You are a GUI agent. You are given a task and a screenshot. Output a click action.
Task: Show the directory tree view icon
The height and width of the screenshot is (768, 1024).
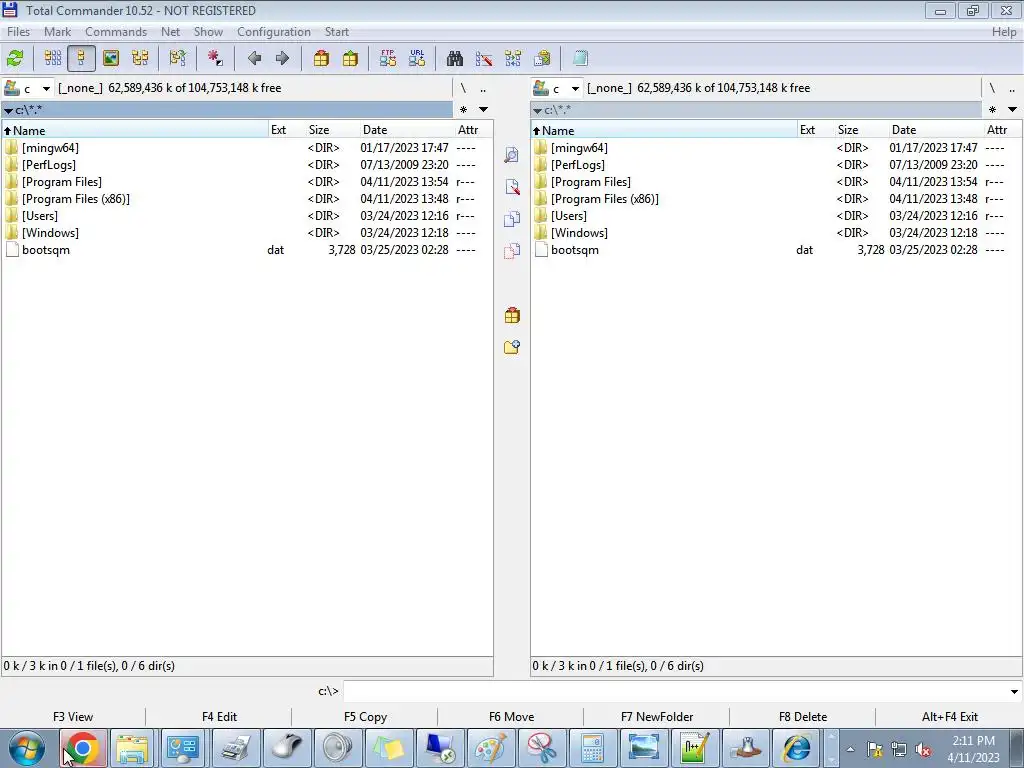coord(140,58)
